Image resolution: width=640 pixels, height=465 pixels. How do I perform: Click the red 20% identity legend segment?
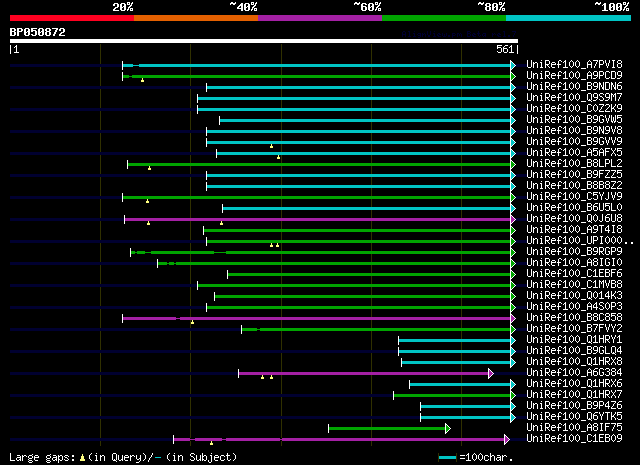[x=72, y=18]
